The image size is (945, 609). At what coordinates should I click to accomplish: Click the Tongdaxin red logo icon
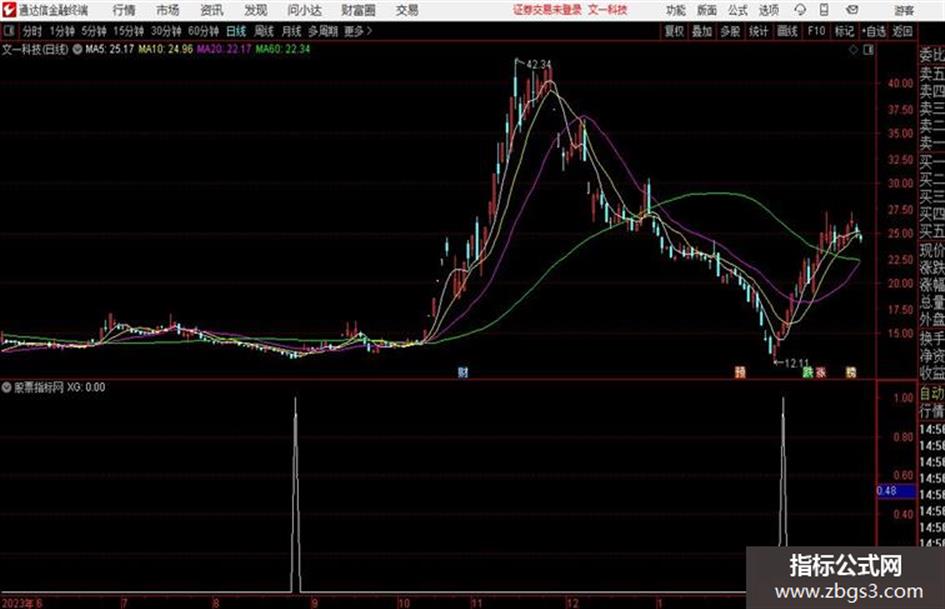point(8,10)
